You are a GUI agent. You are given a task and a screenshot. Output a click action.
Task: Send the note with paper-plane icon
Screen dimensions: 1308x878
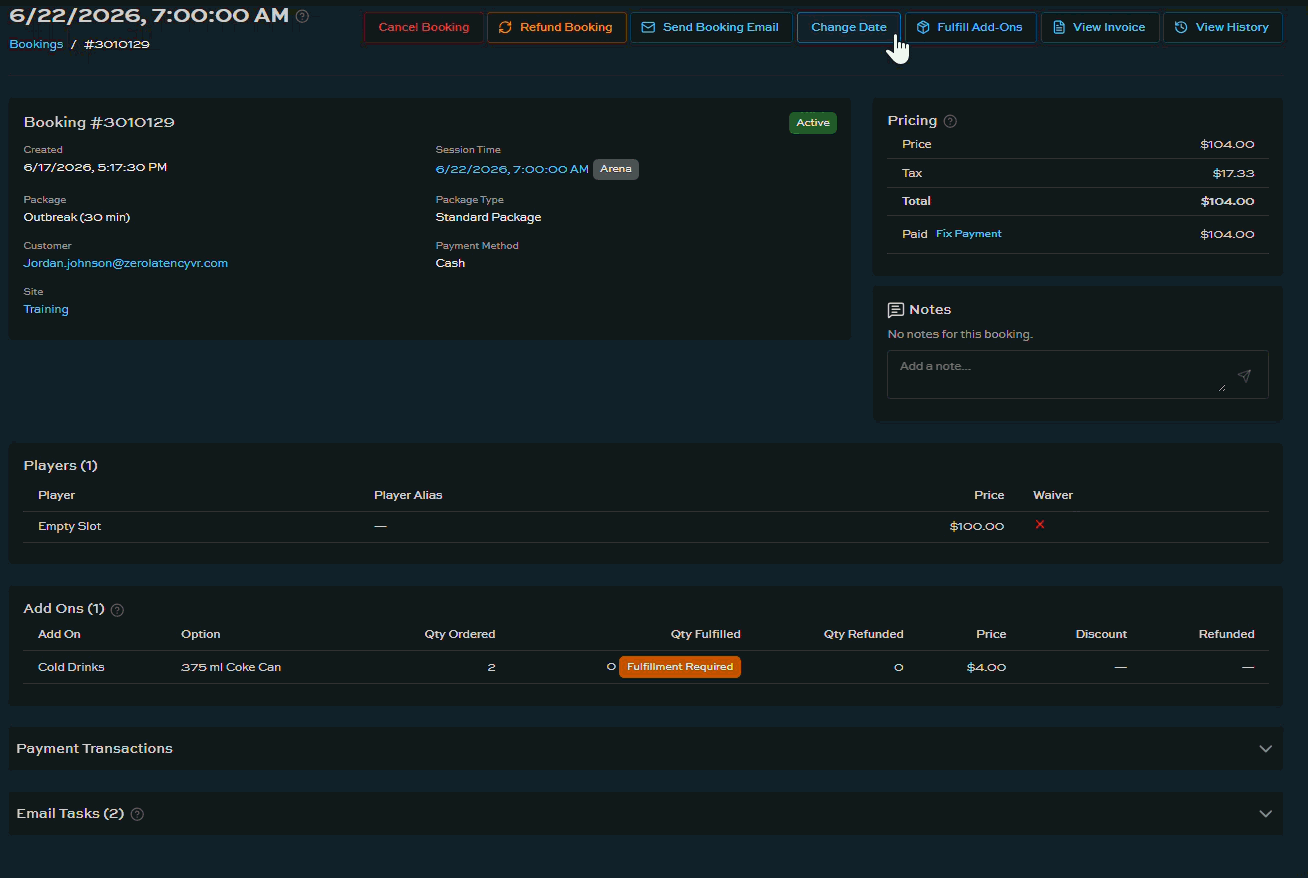1244,375
